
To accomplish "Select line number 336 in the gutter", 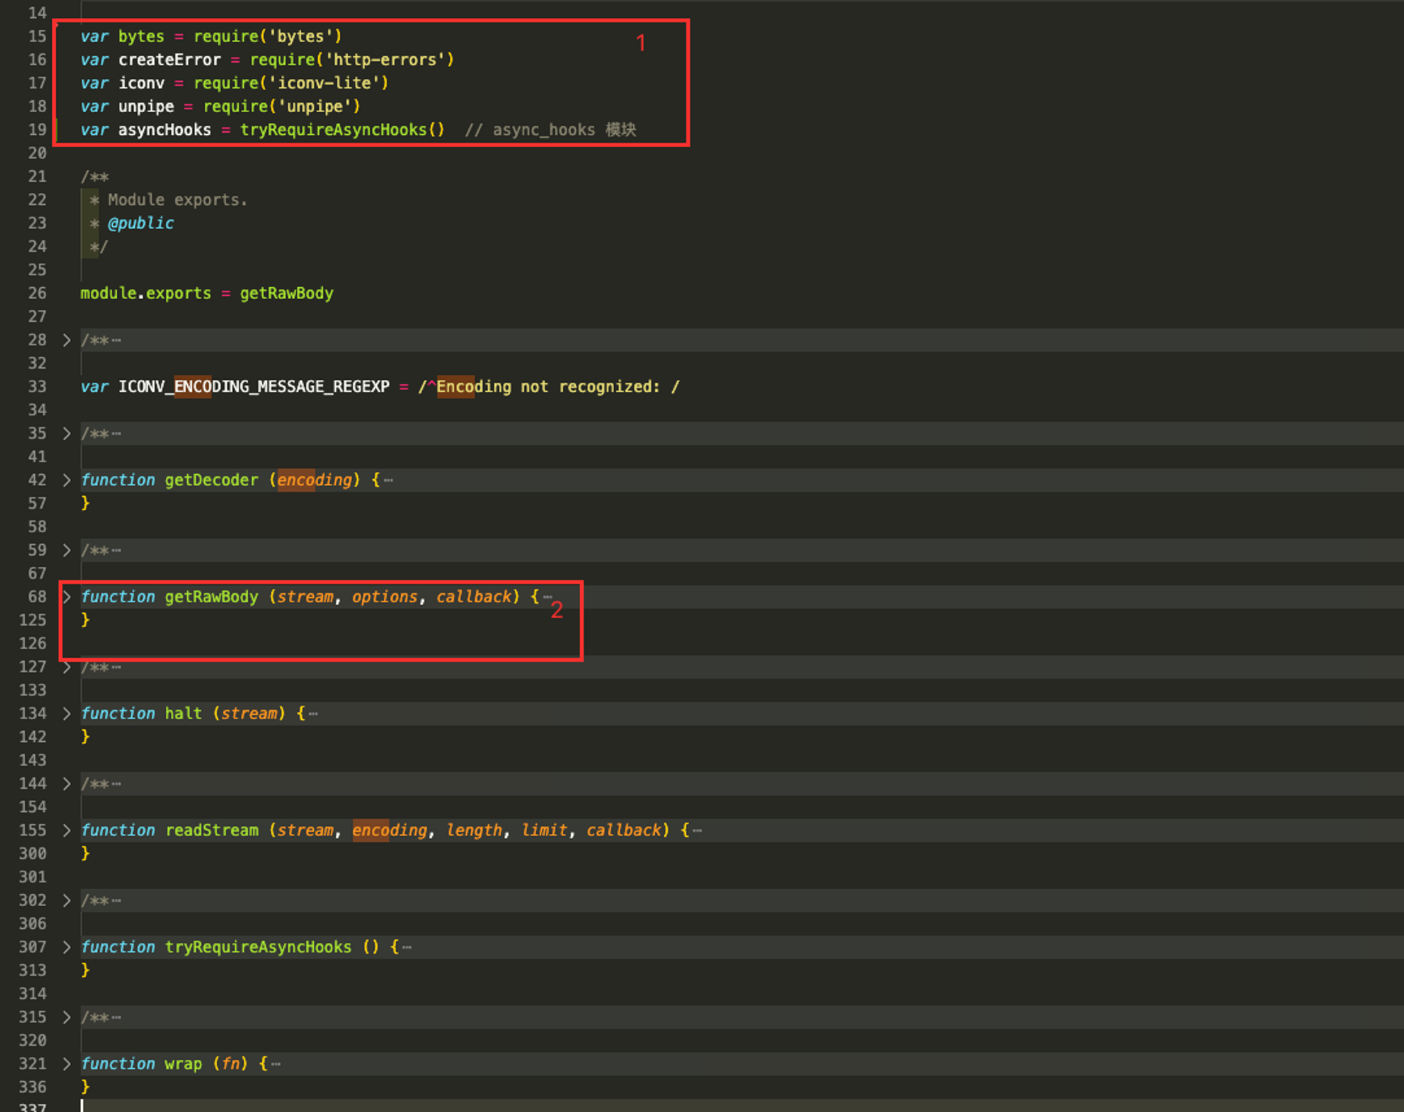I will tap(32, 1087).
